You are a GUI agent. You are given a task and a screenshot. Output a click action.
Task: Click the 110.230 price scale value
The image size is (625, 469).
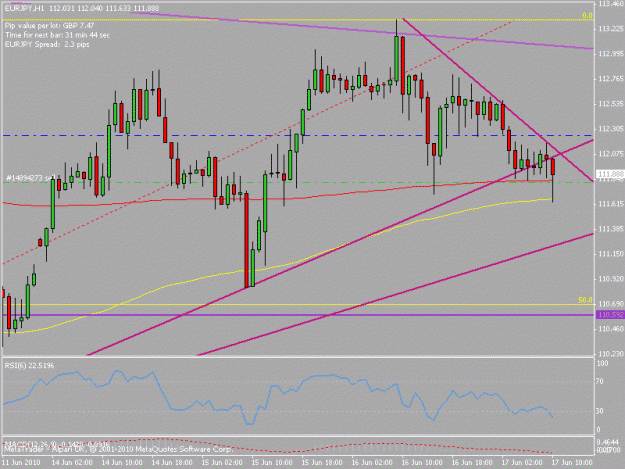tap(610, 354)
